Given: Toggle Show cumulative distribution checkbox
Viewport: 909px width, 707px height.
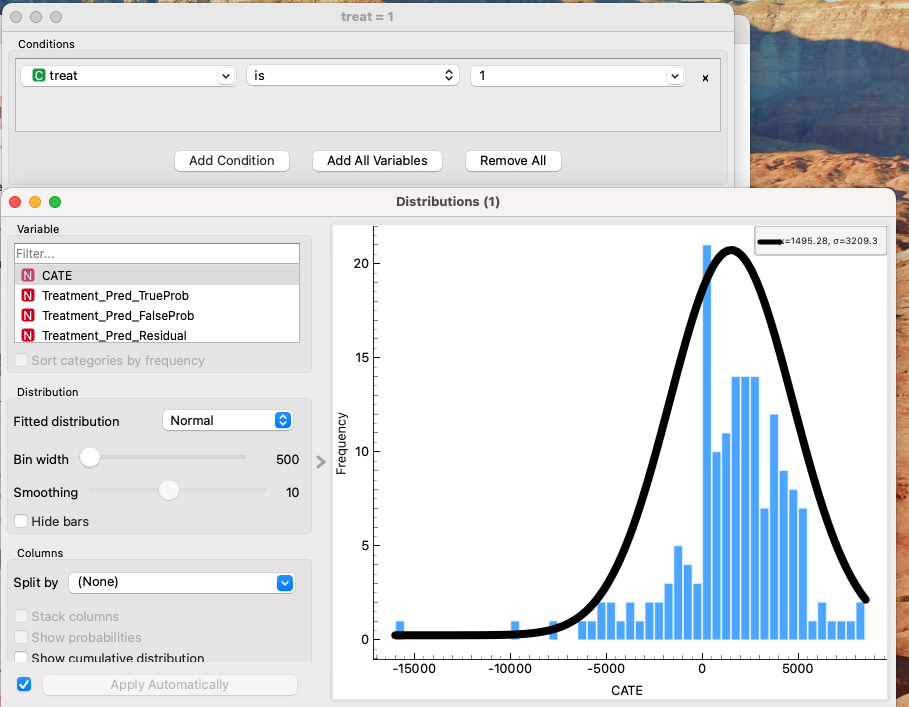Looking at the screenshot, I should pos(22,658).
